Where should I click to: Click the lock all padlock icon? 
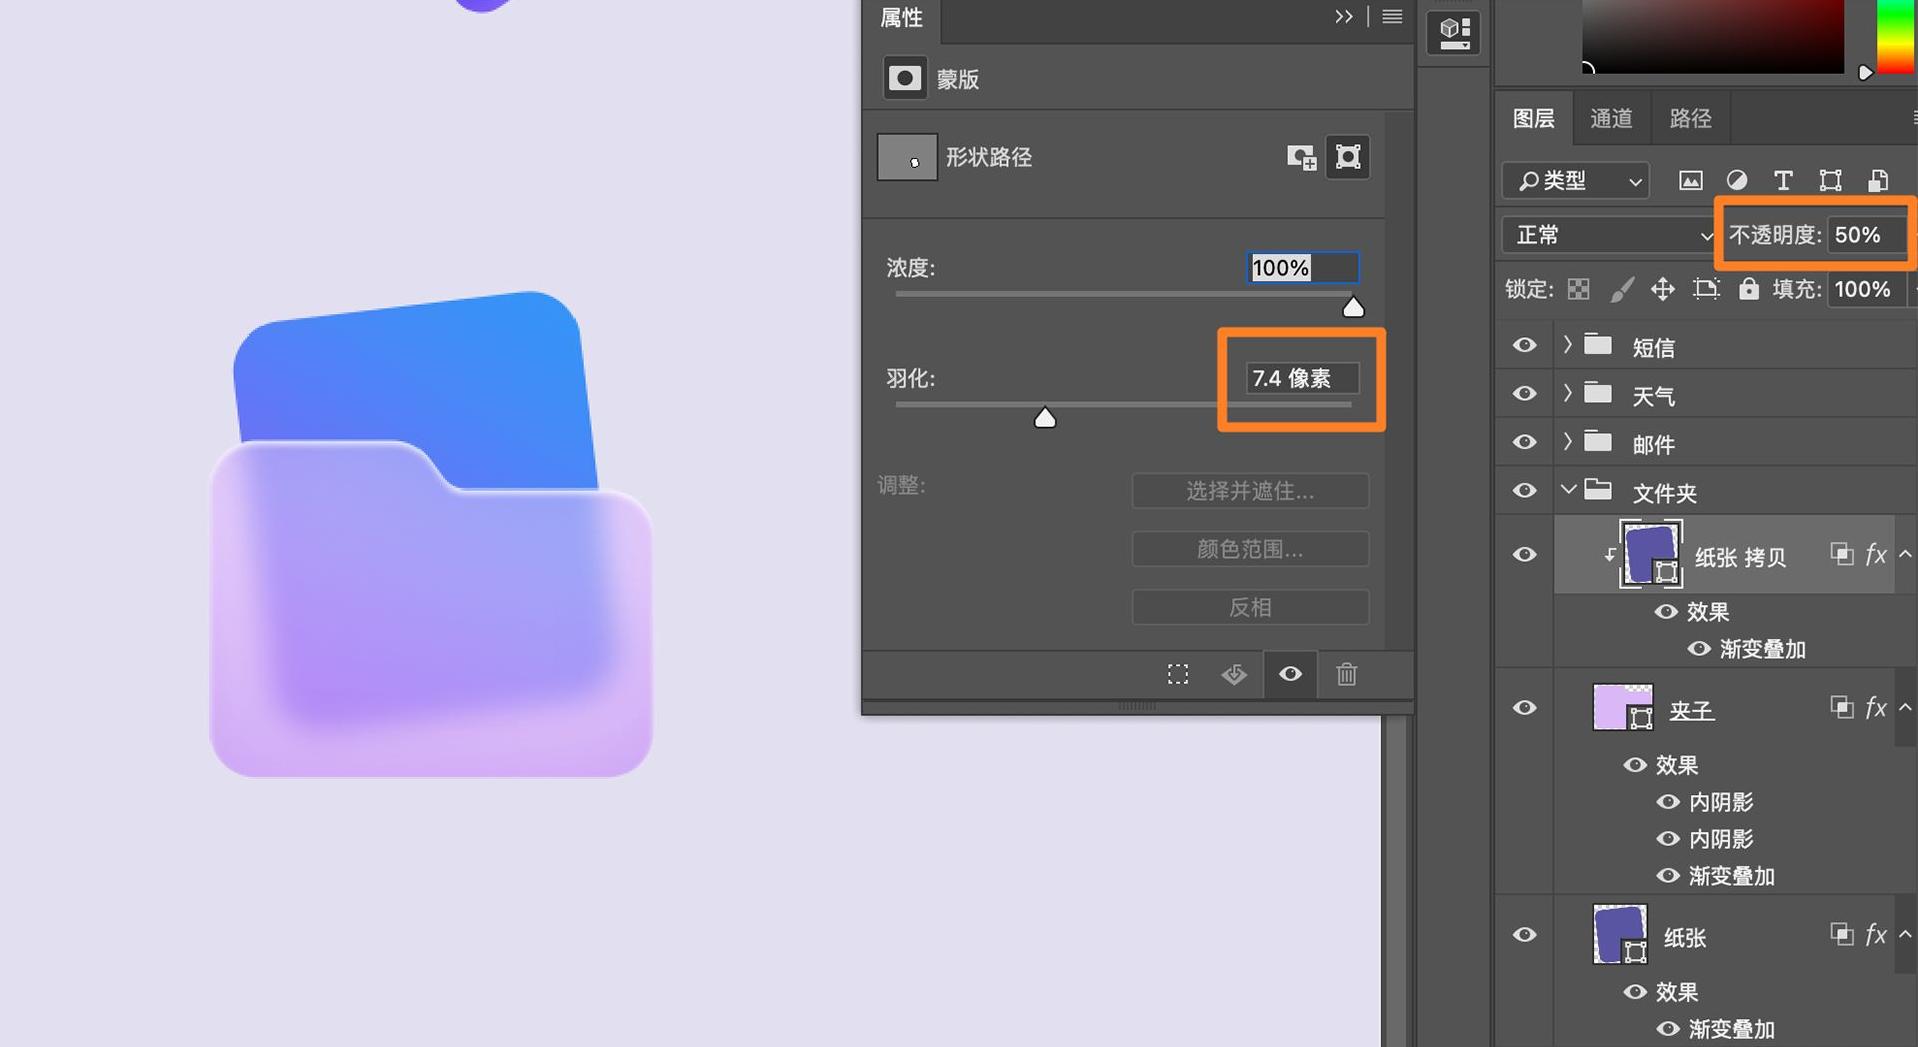pyautogui.click(x=1748, y=289)
